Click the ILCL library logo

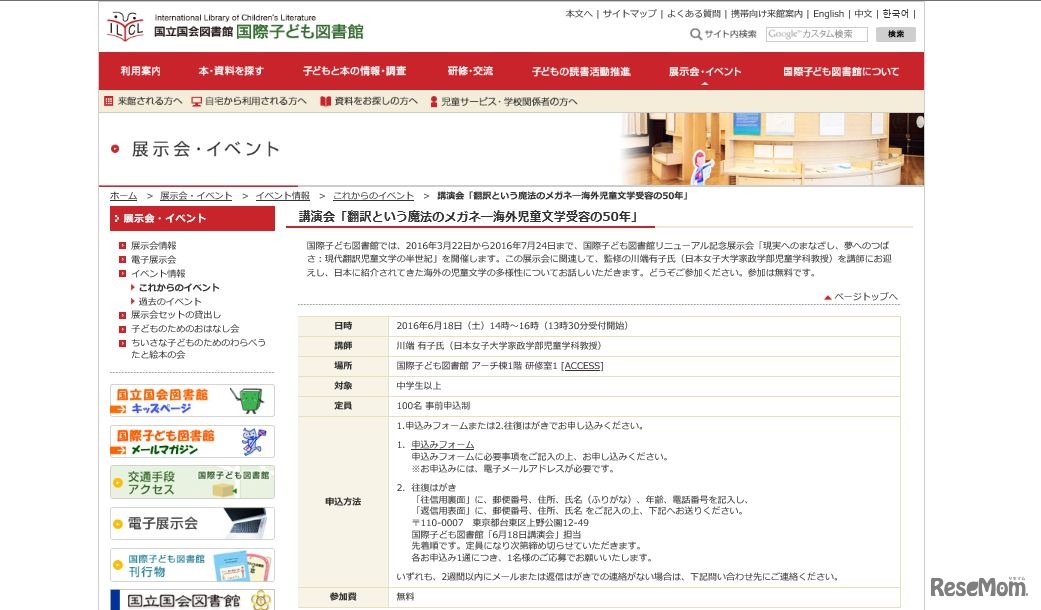tap(125, 27)
